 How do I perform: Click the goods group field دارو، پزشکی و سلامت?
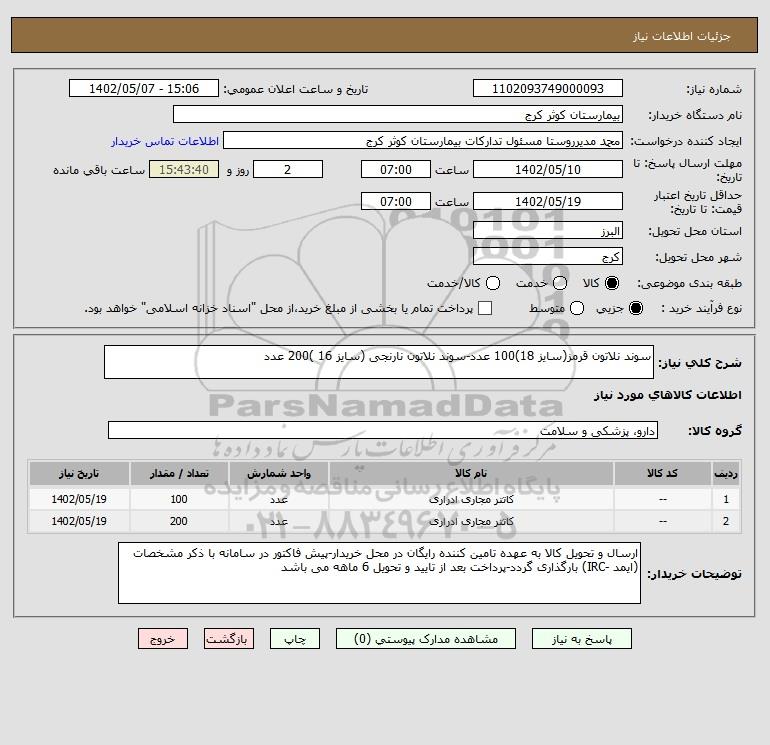pyautogui.click(x=383, y=430)
